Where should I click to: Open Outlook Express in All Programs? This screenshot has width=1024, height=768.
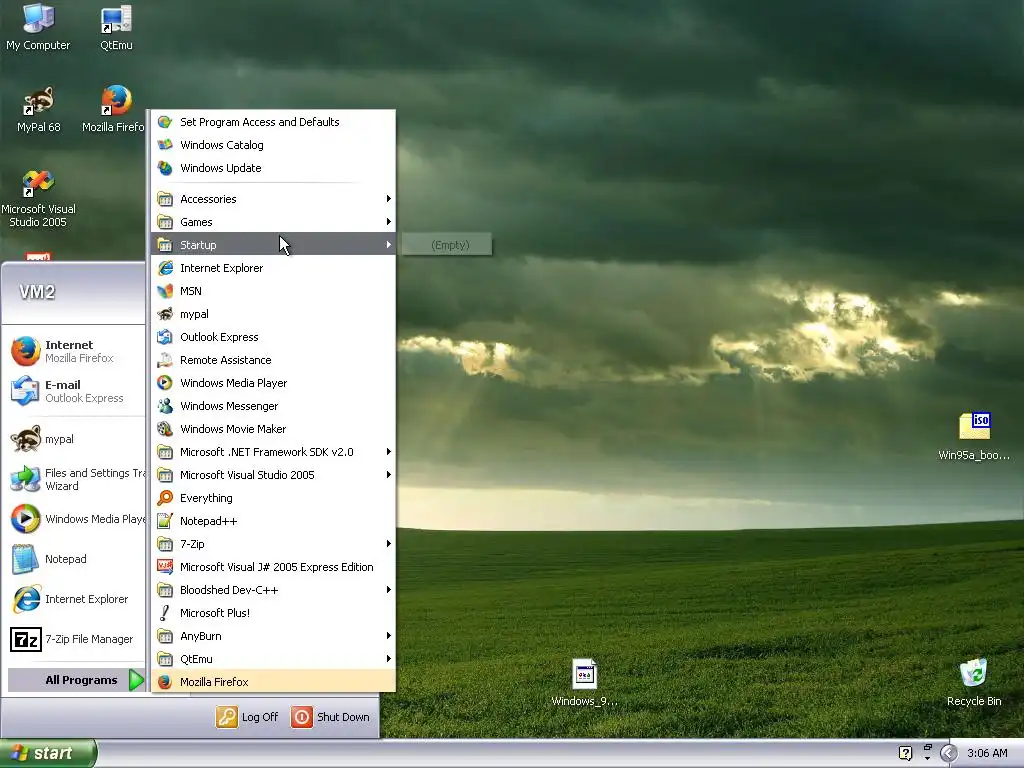click(x=273, y=337)
